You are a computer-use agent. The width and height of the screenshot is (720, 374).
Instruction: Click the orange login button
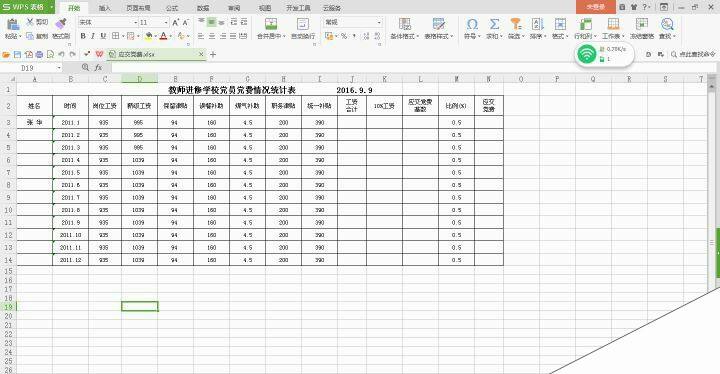tap(596, 7)
